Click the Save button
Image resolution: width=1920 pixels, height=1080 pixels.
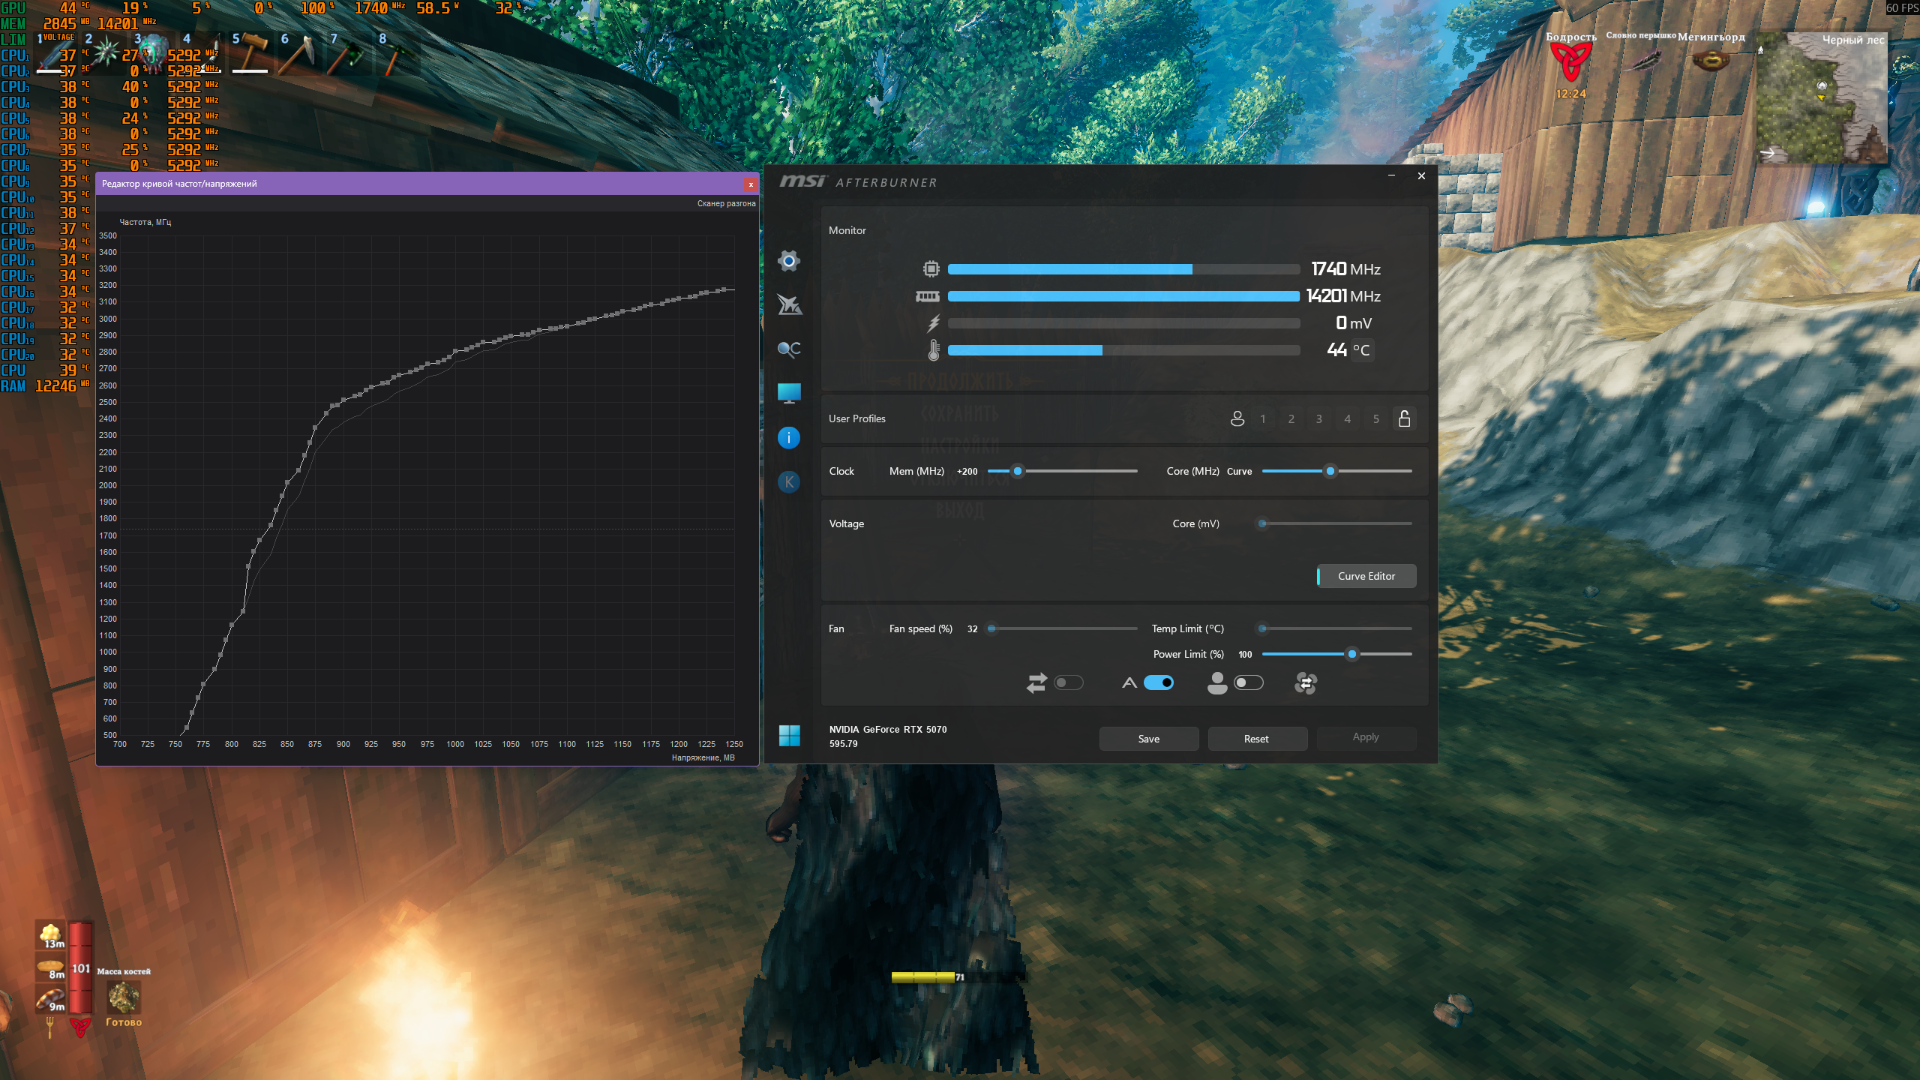pos(1148,739)
